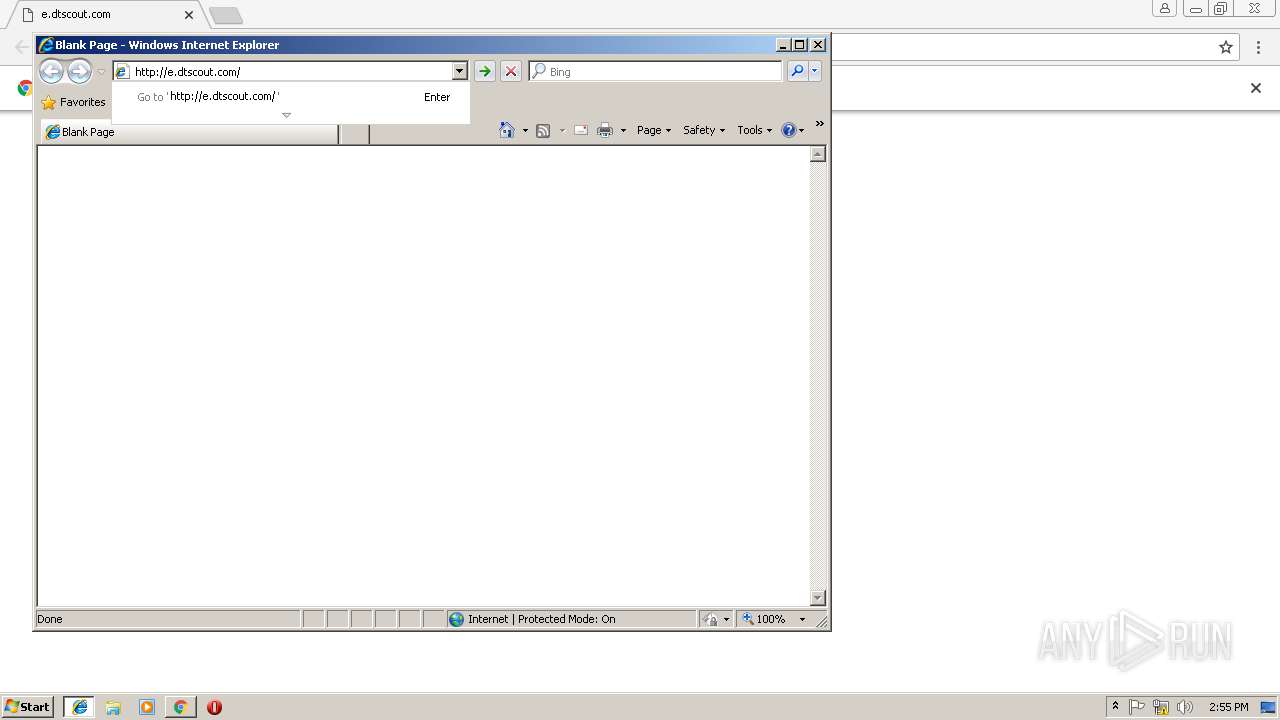Open a new tab in IE

(x=354, y=133)
